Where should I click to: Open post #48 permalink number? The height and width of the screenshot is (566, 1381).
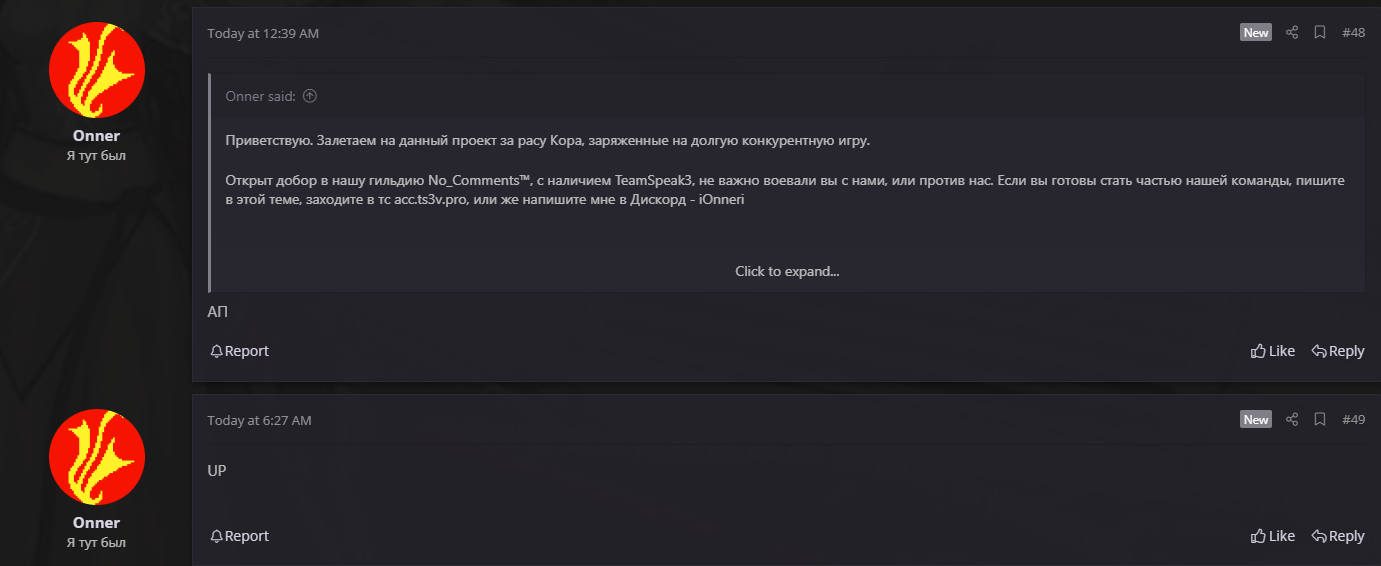pyautogui.click(x=1353, y=33)
